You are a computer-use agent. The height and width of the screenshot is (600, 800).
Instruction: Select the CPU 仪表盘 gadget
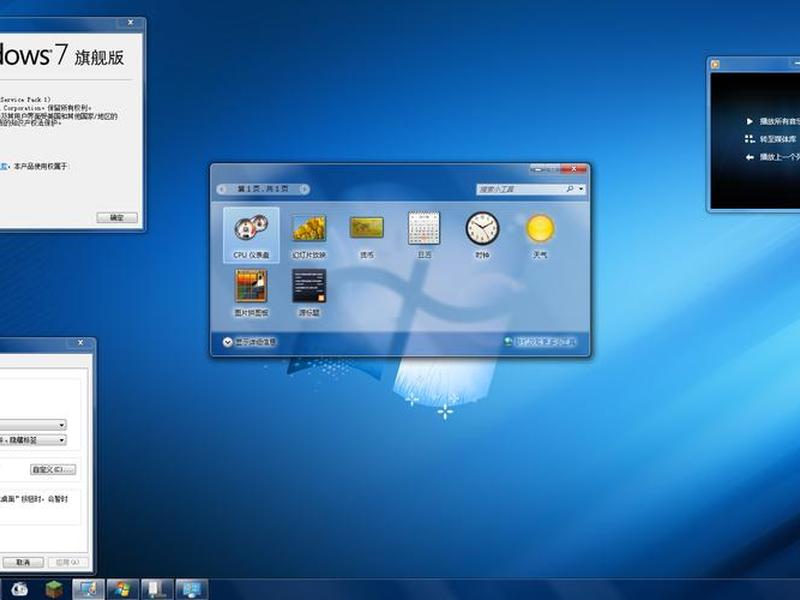251,235
